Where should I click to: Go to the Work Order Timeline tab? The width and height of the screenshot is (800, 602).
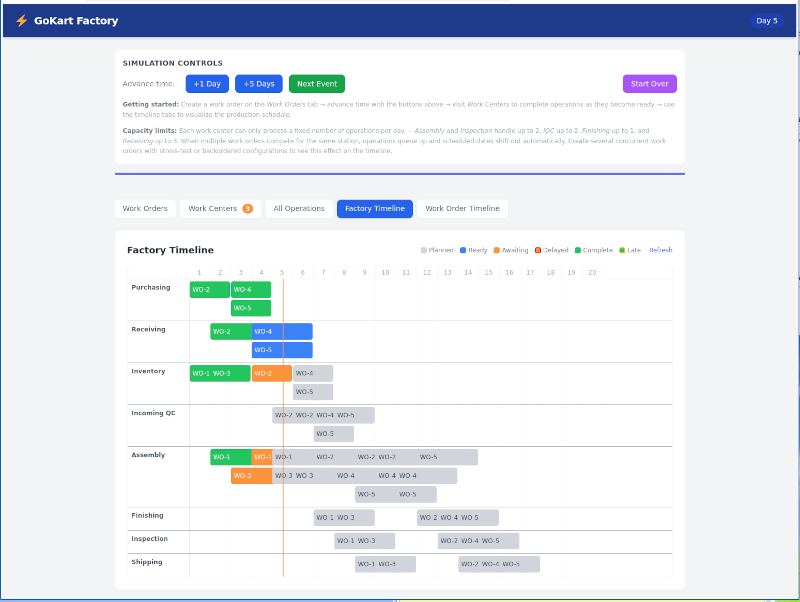[462, 209]
